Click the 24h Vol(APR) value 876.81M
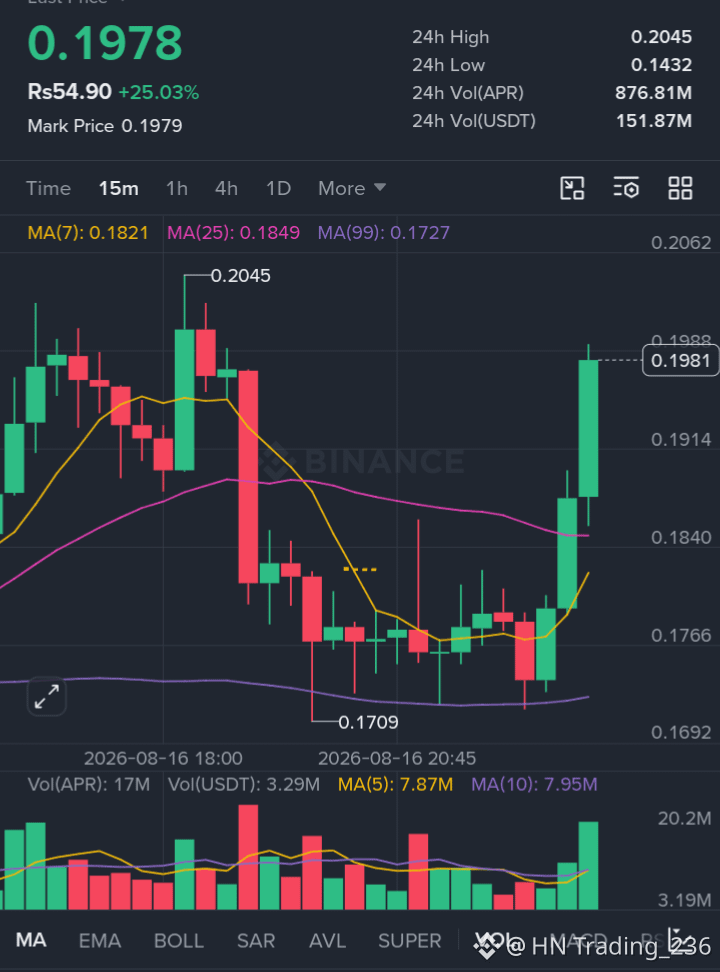720x972 pixels. 653,93
